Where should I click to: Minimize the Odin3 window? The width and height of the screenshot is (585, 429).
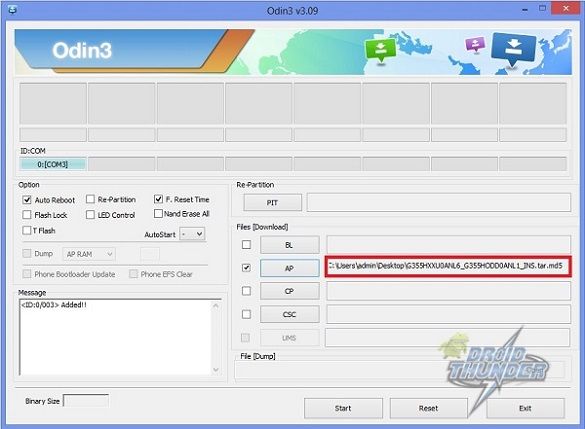(525, 9)
